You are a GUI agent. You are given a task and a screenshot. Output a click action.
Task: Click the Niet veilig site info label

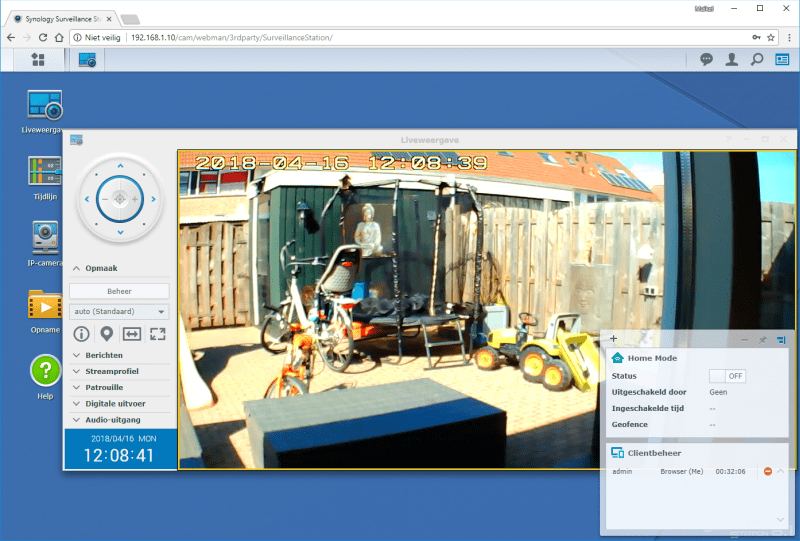pos(97,37)
